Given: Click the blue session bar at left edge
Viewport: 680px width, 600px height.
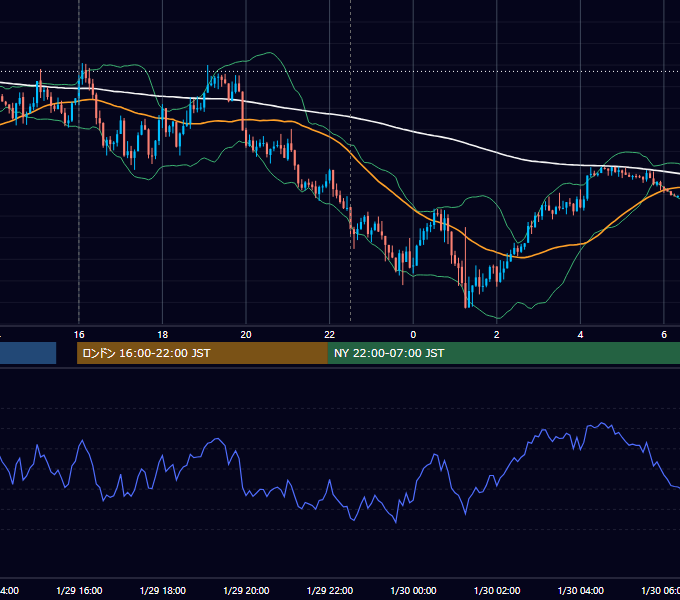Looking at the screenshot, I should (28, 353).
